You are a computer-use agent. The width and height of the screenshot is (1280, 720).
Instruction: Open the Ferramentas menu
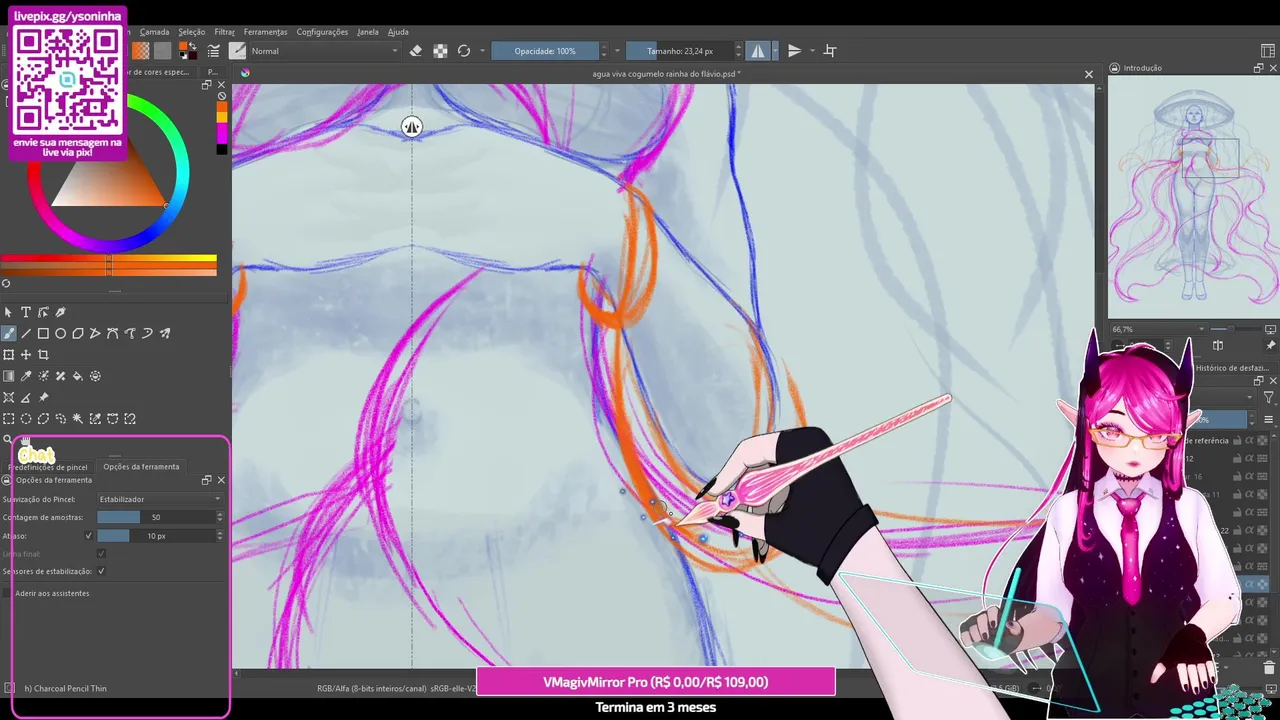(265, 32)
